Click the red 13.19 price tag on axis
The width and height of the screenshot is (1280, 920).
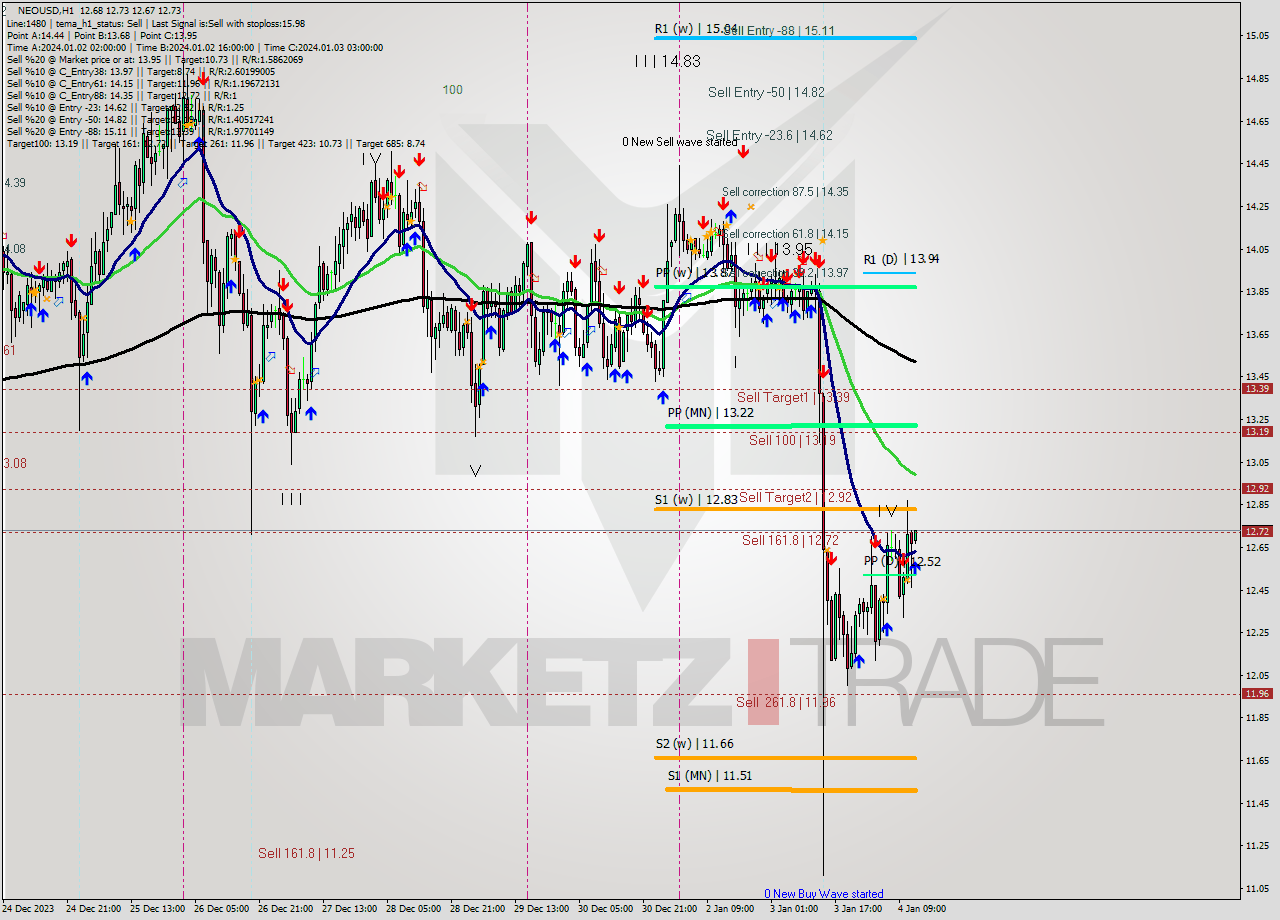tap(1257, 432)
